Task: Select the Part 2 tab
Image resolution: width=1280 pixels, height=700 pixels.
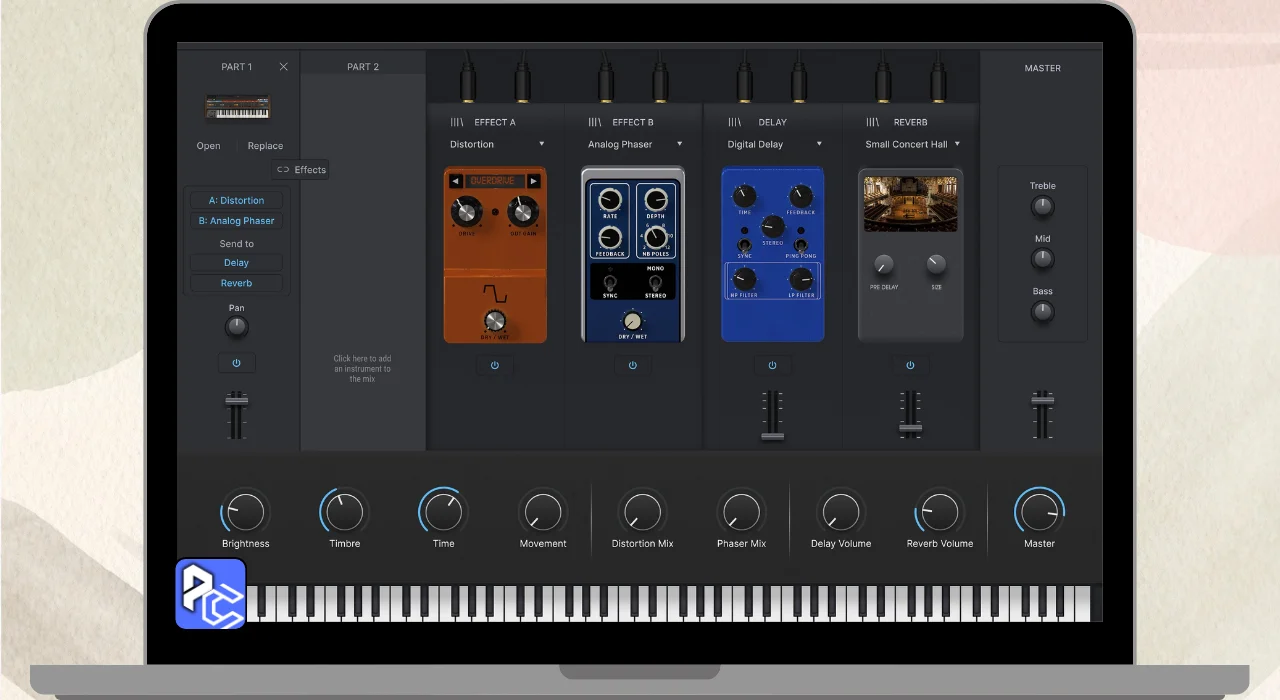Action: click(363, 67)
